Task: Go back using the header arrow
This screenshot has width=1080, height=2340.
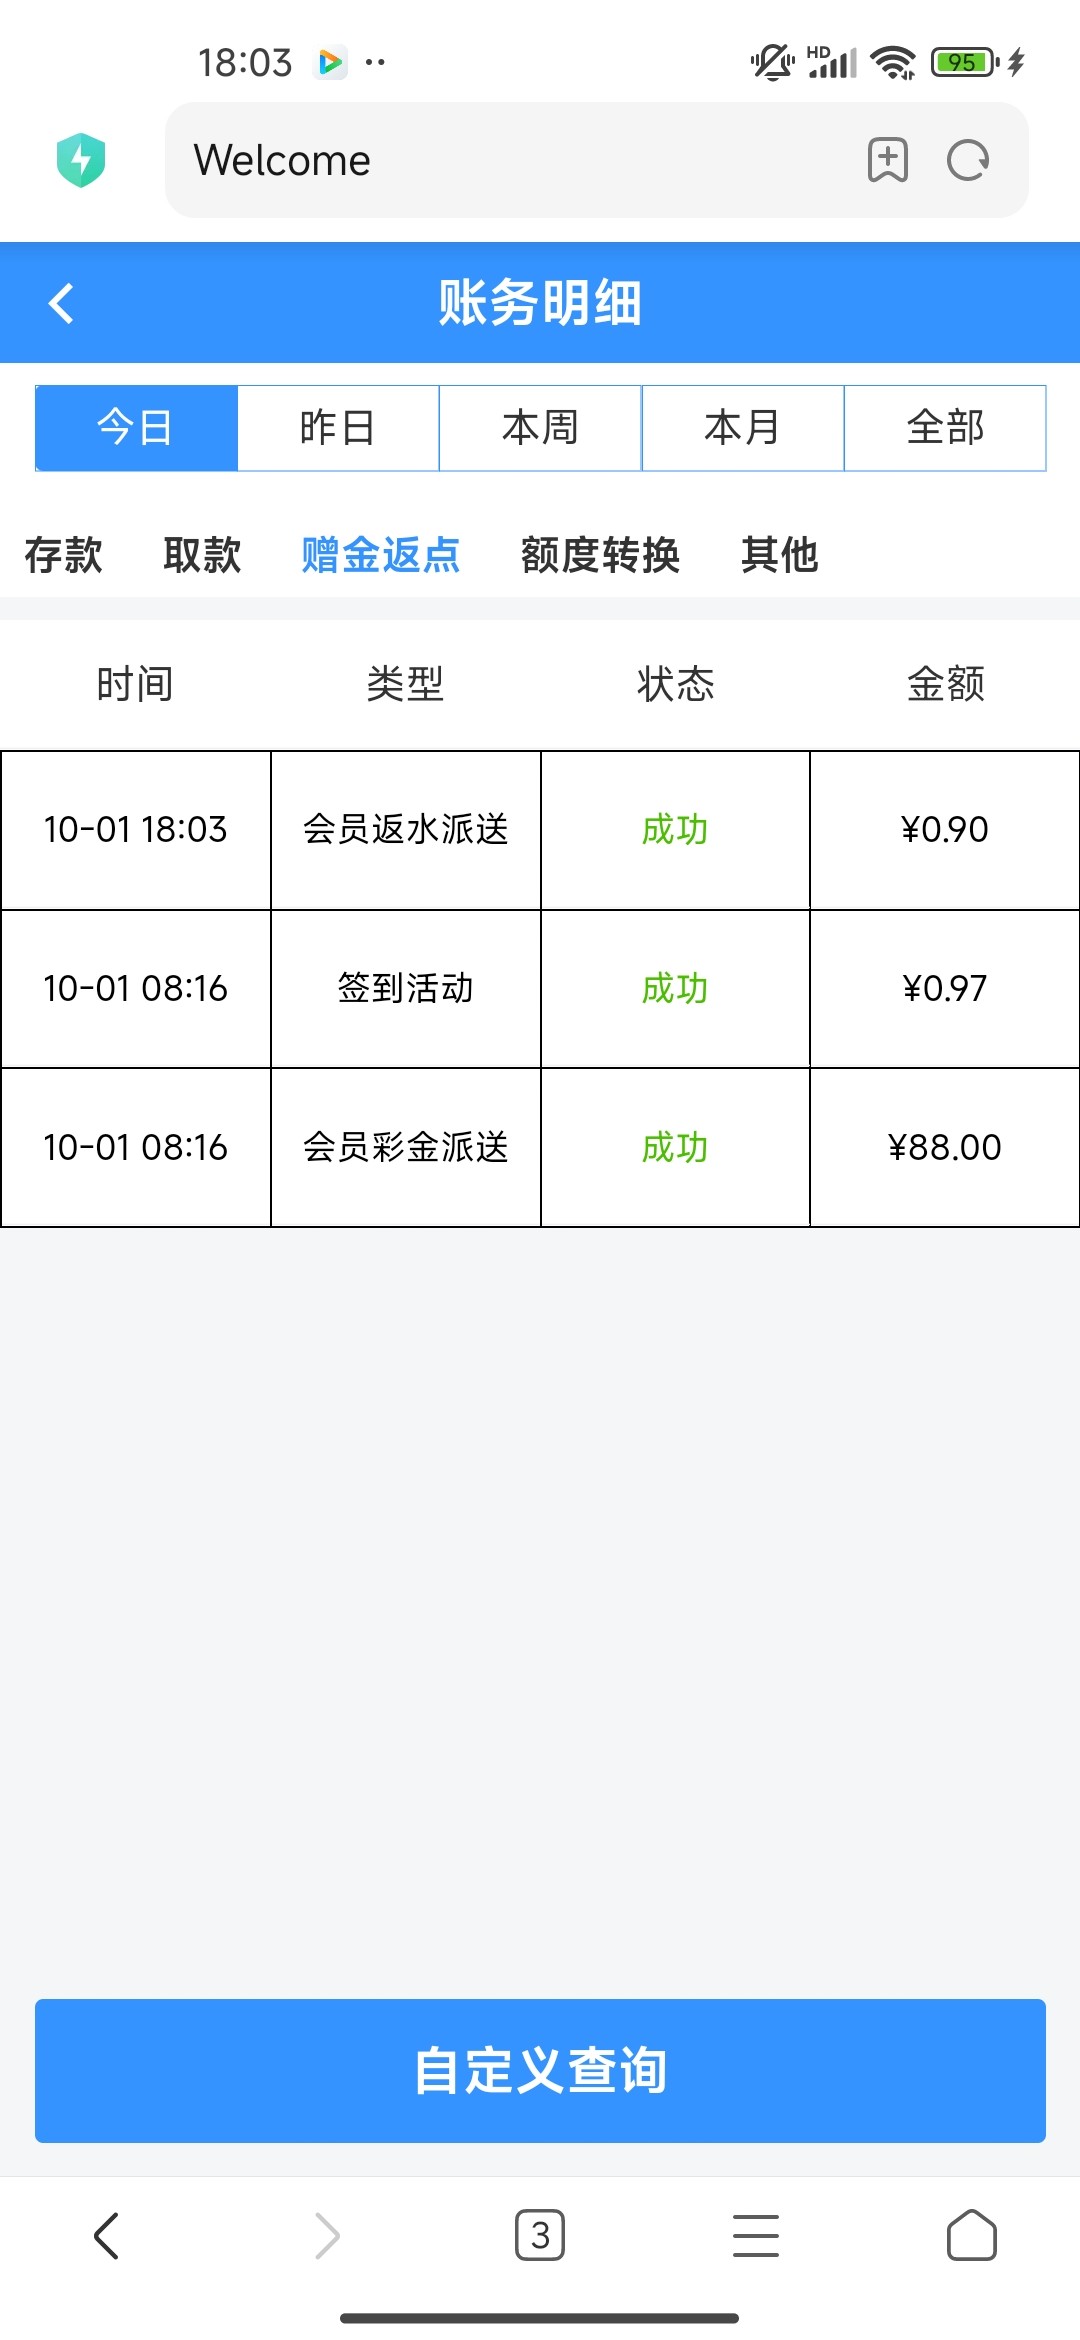Action: point(62,303)
